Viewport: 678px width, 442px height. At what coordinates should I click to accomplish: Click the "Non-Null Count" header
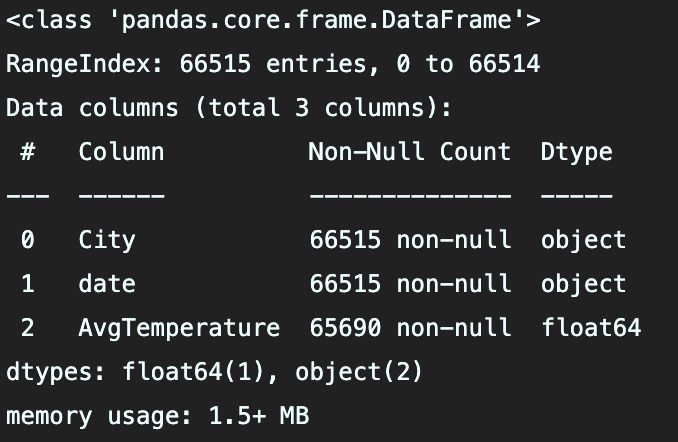click(409, 152)
